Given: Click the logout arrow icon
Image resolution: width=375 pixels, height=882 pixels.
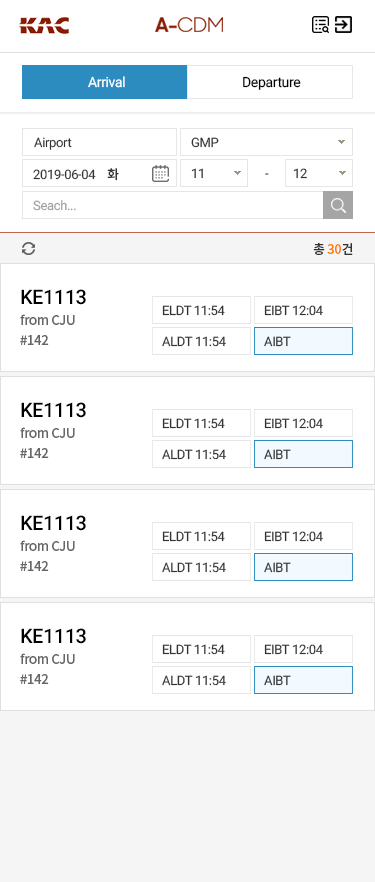Looking at the screenshot, I should [343, 25].
